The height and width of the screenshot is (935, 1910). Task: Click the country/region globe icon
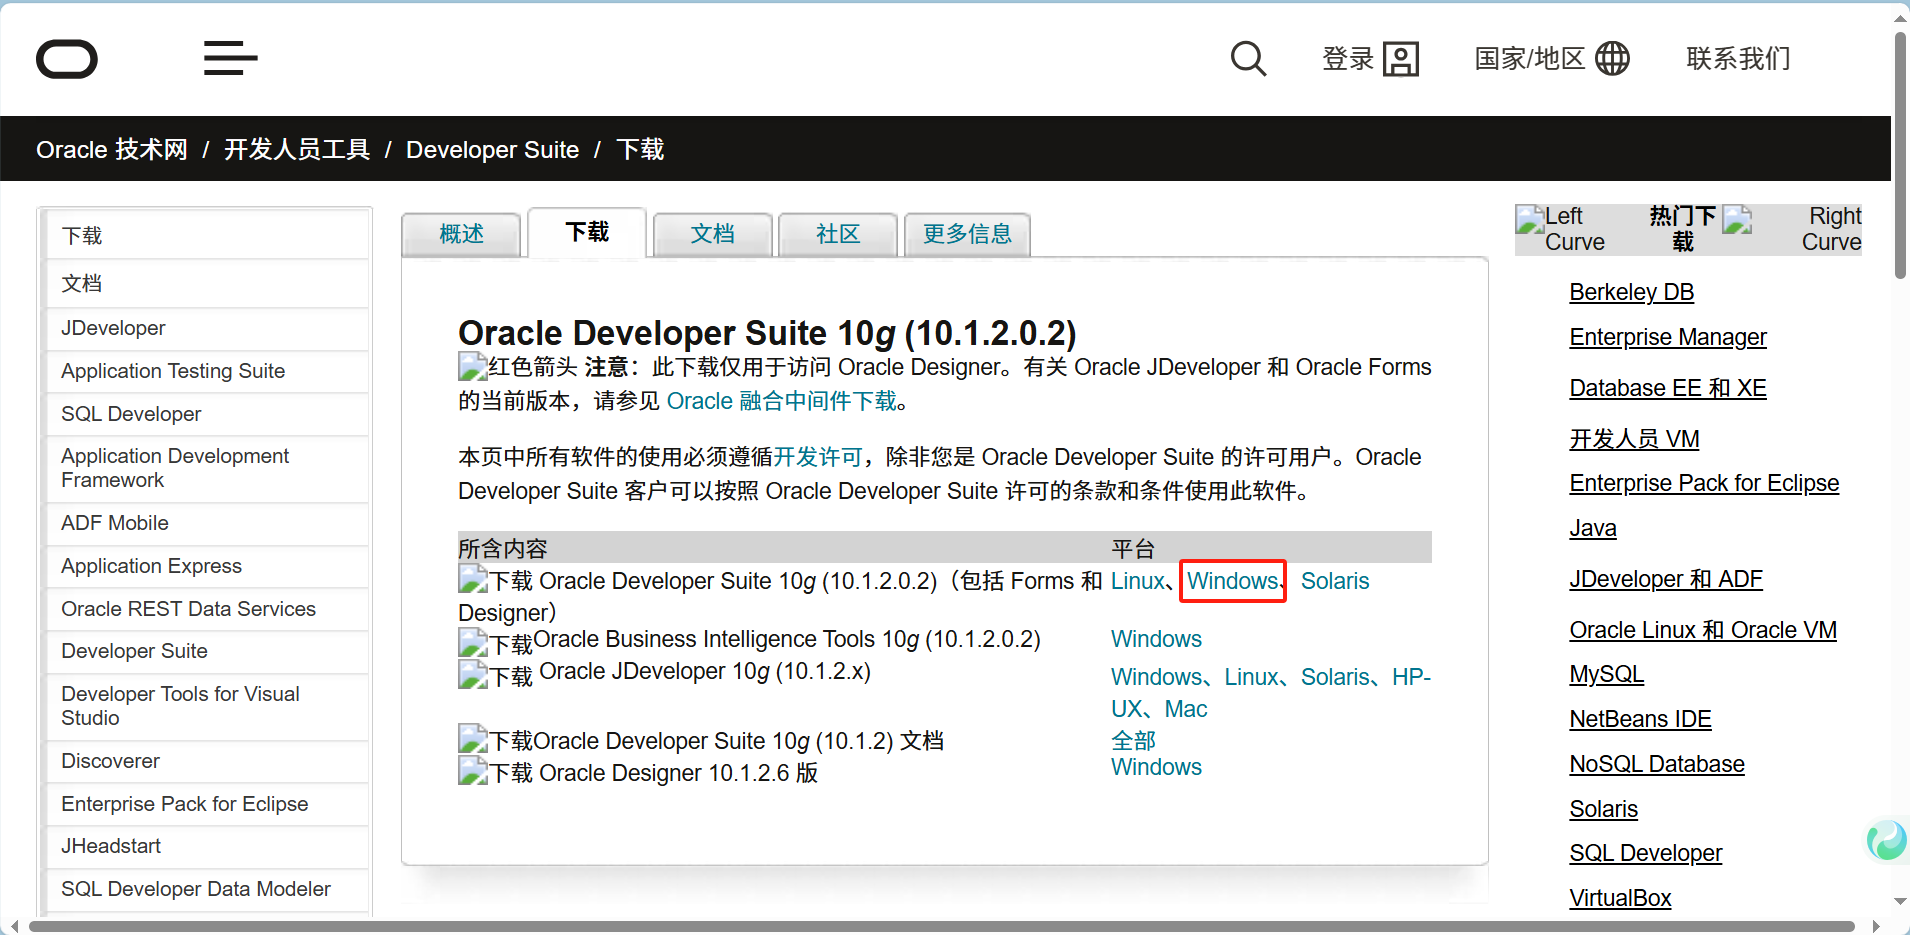coord(1612,58)
